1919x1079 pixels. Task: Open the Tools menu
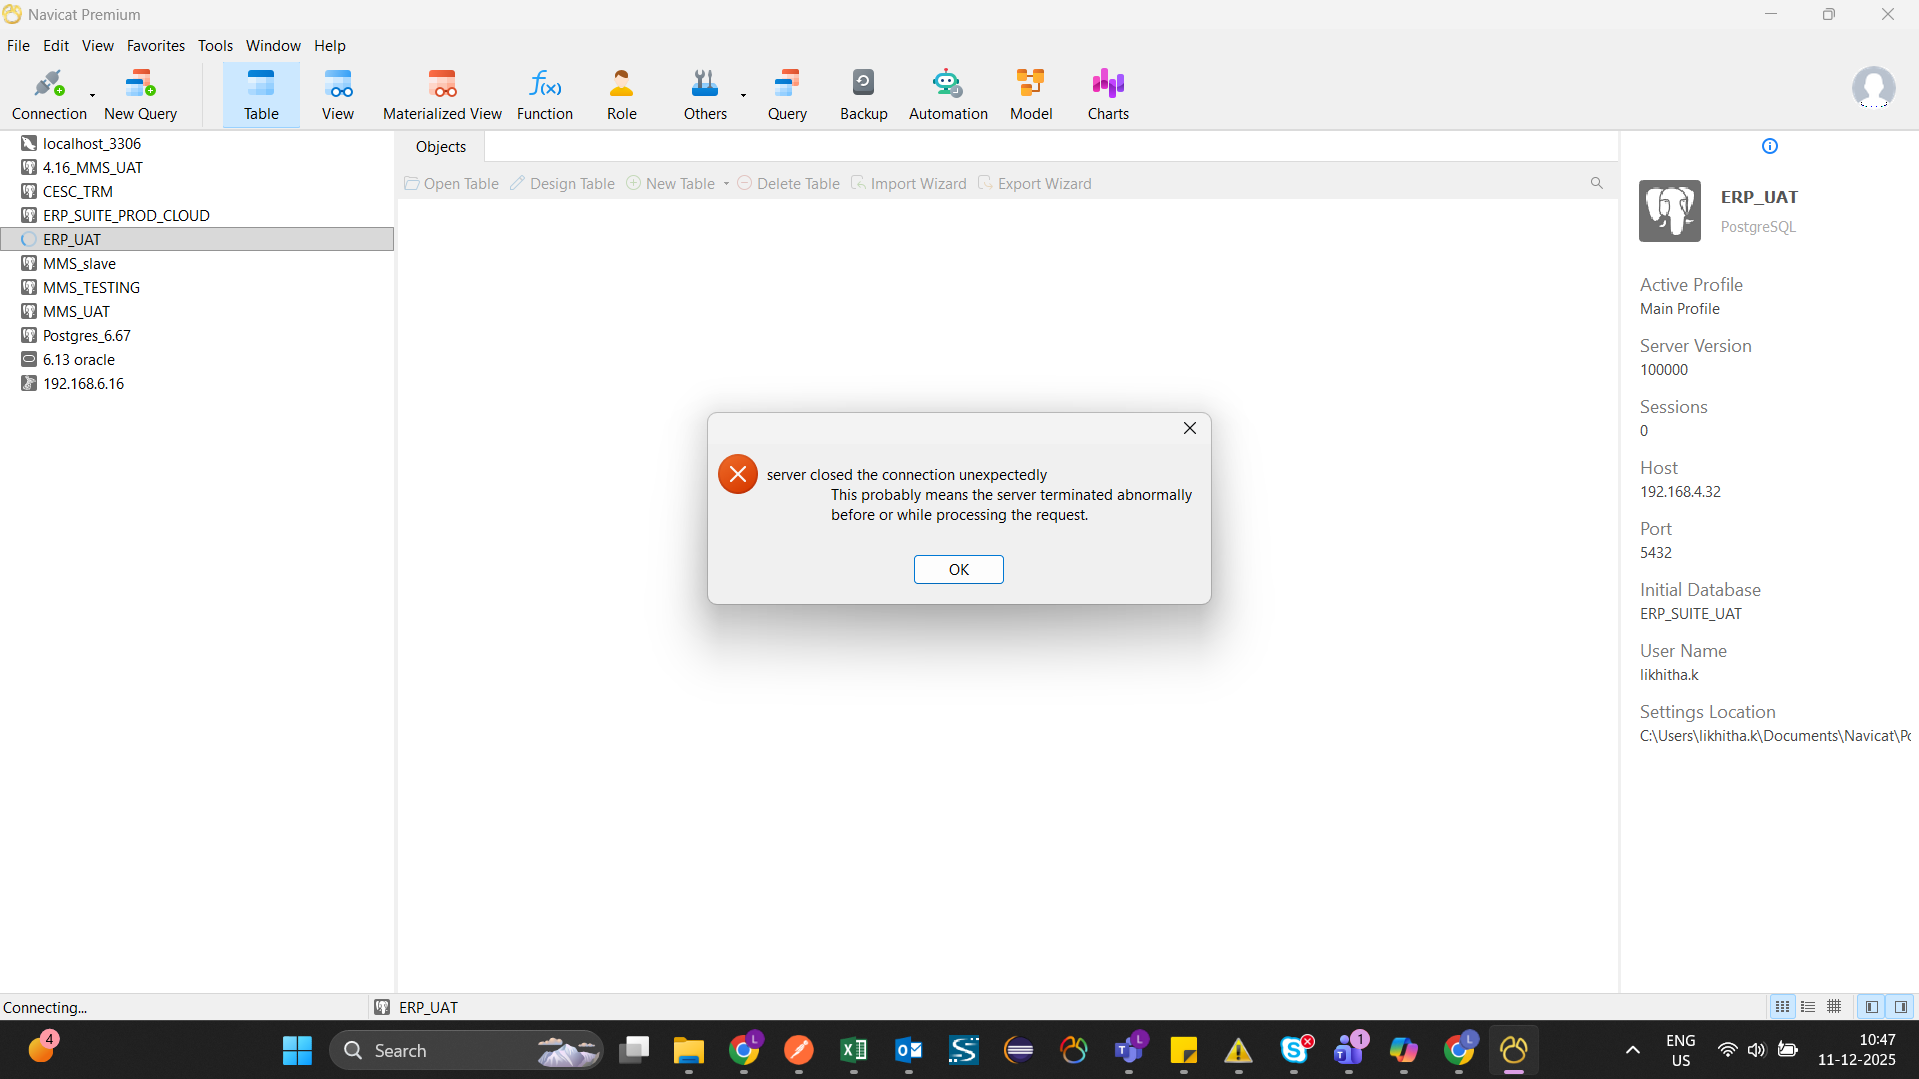pyautogui.click(x=215, y=46)
